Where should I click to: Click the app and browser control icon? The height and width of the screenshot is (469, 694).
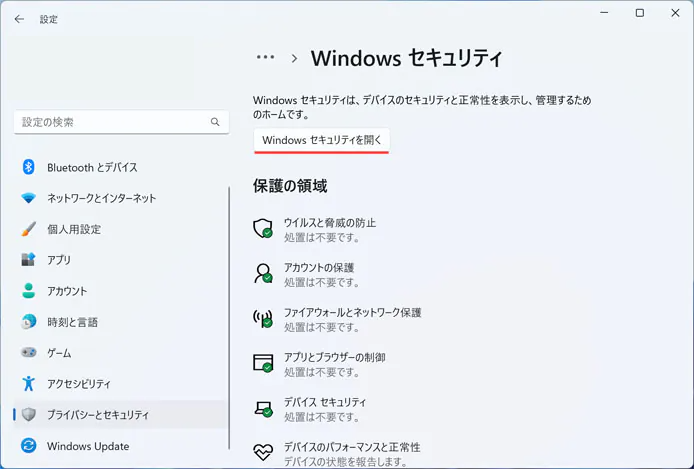point(263,363)
